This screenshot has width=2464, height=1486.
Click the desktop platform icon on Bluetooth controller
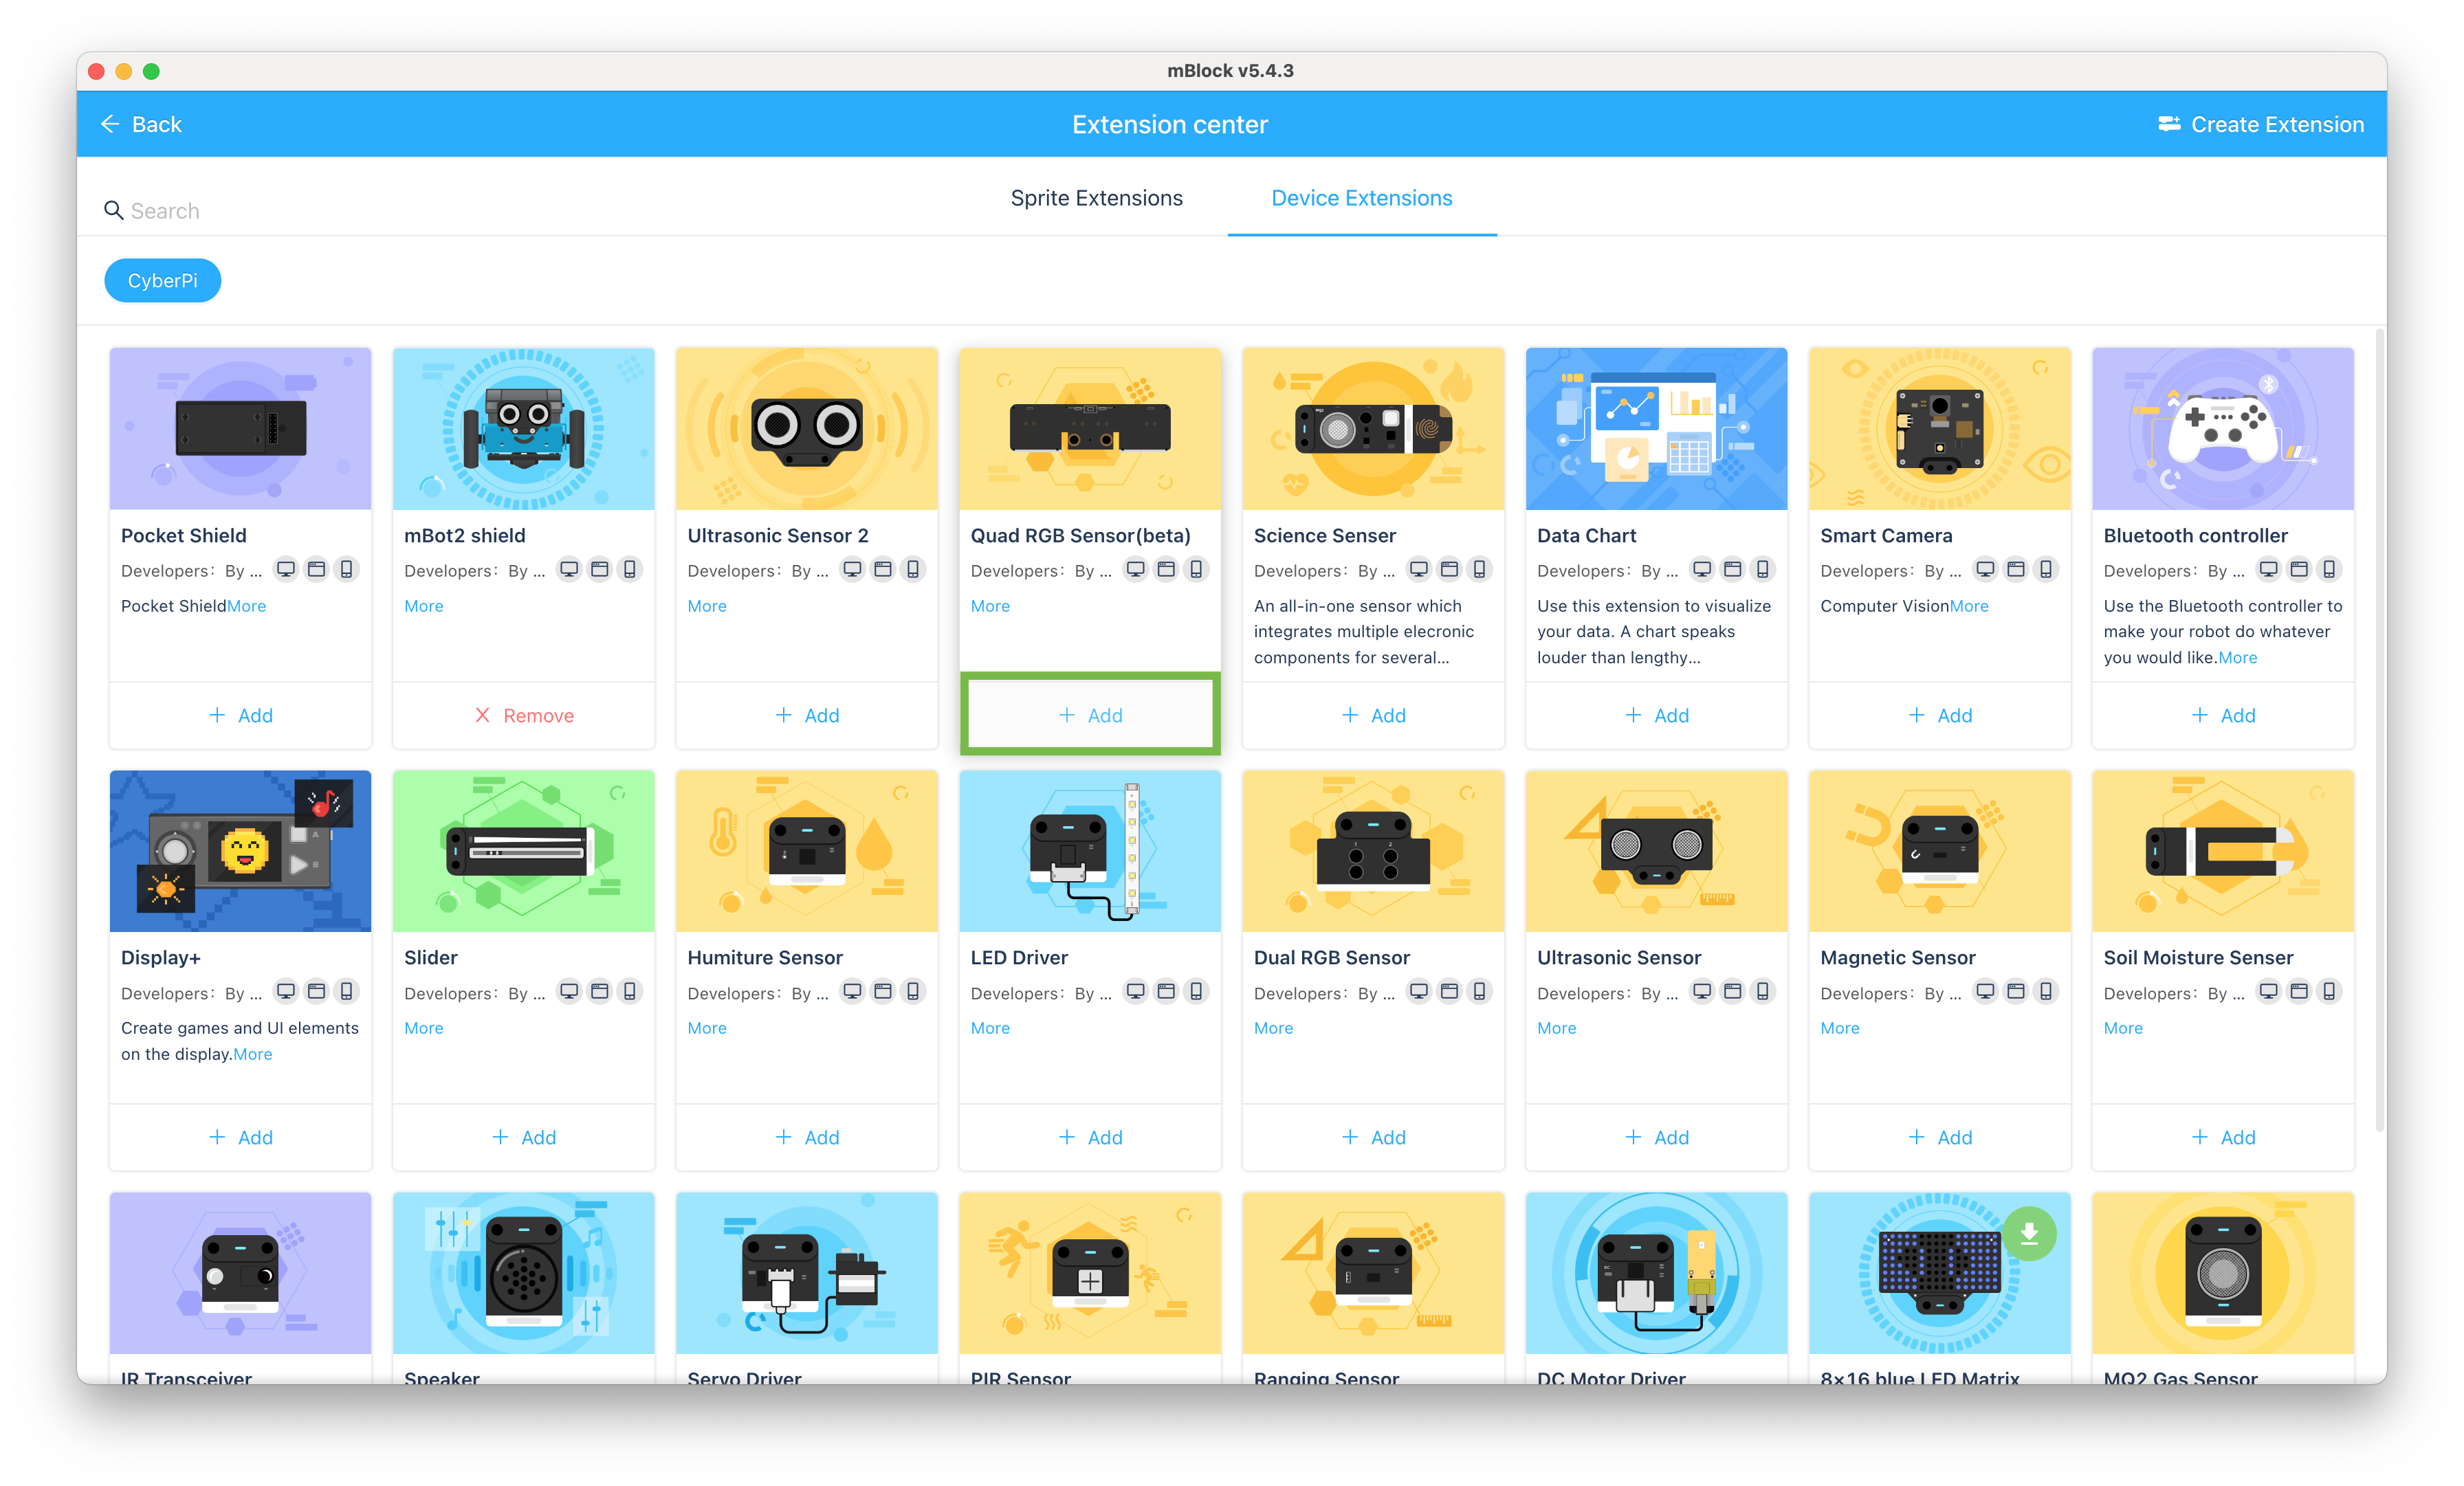2268,569
